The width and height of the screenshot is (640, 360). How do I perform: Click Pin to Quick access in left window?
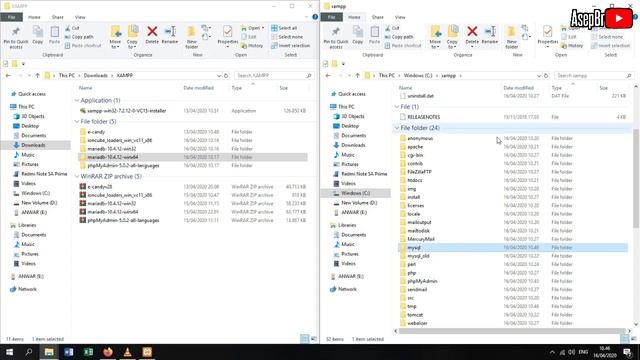point(16,38)
